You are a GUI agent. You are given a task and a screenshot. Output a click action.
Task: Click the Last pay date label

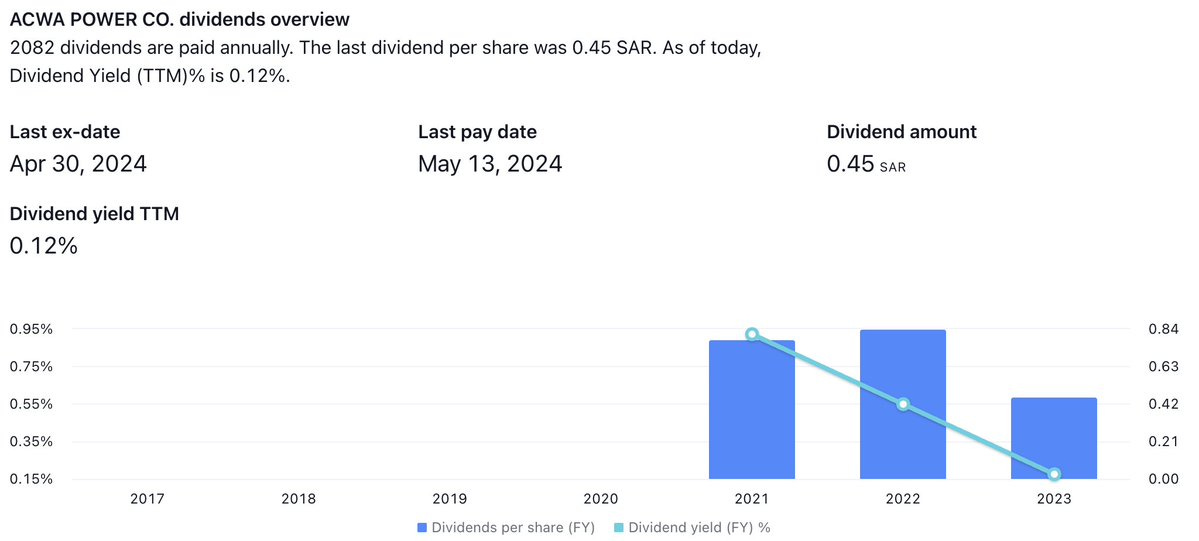tap(477, 132)
